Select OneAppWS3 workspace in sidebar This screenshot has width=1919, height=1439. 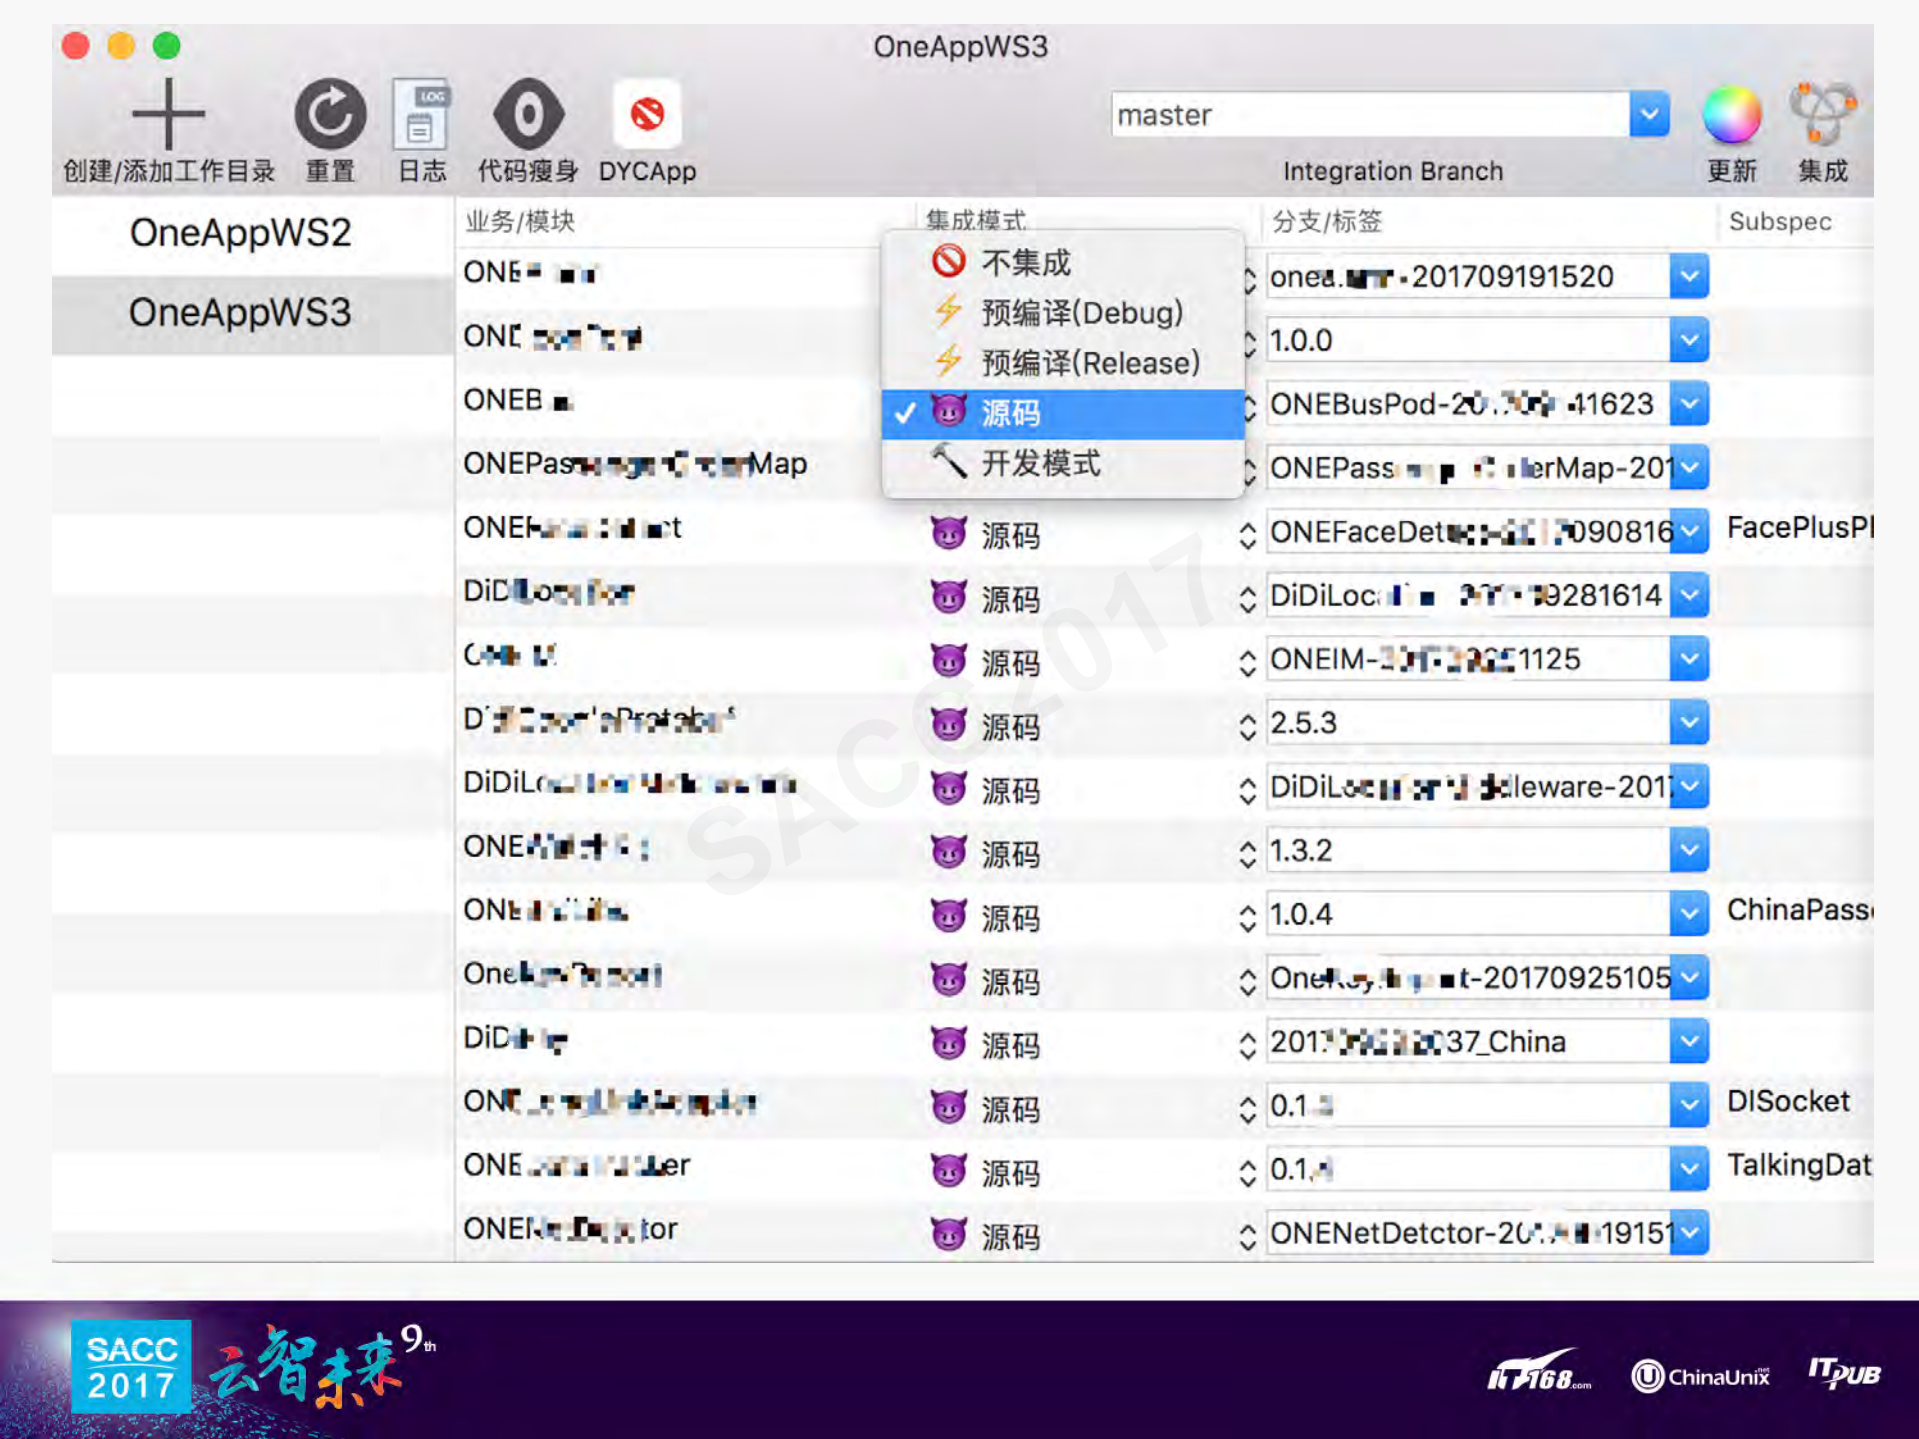(240, 314)
